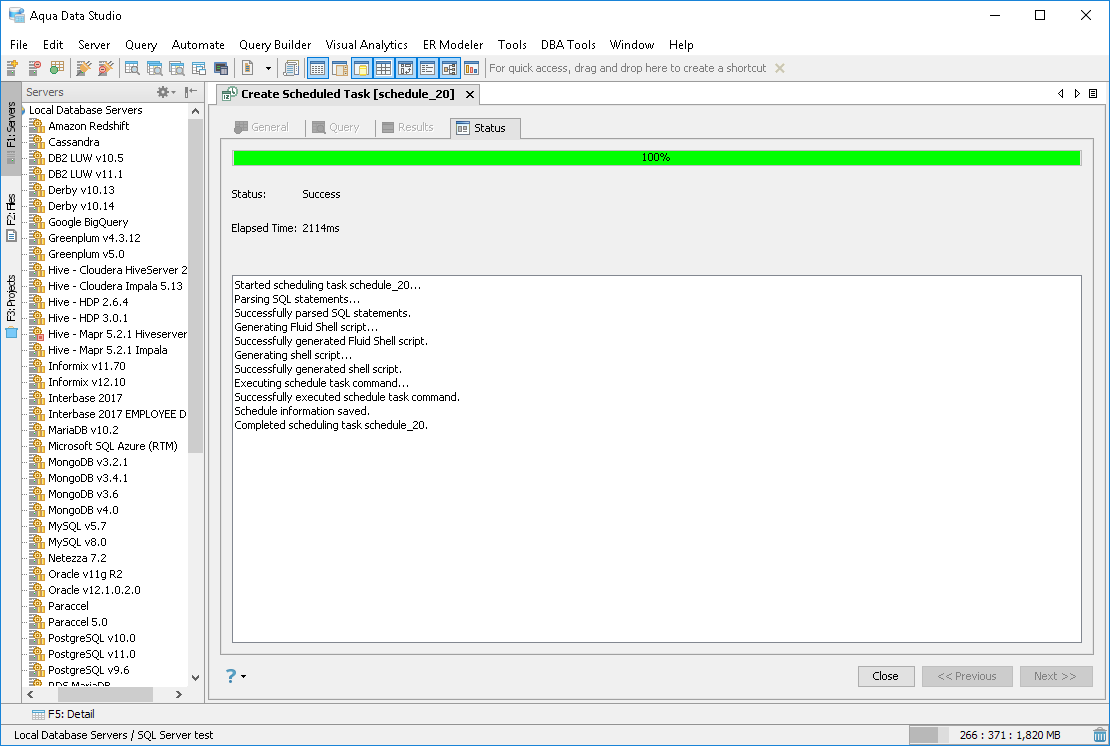The width and height of the screenshot is (1110, 746).
Task: Click the Next button
Action: (1055, 676)
